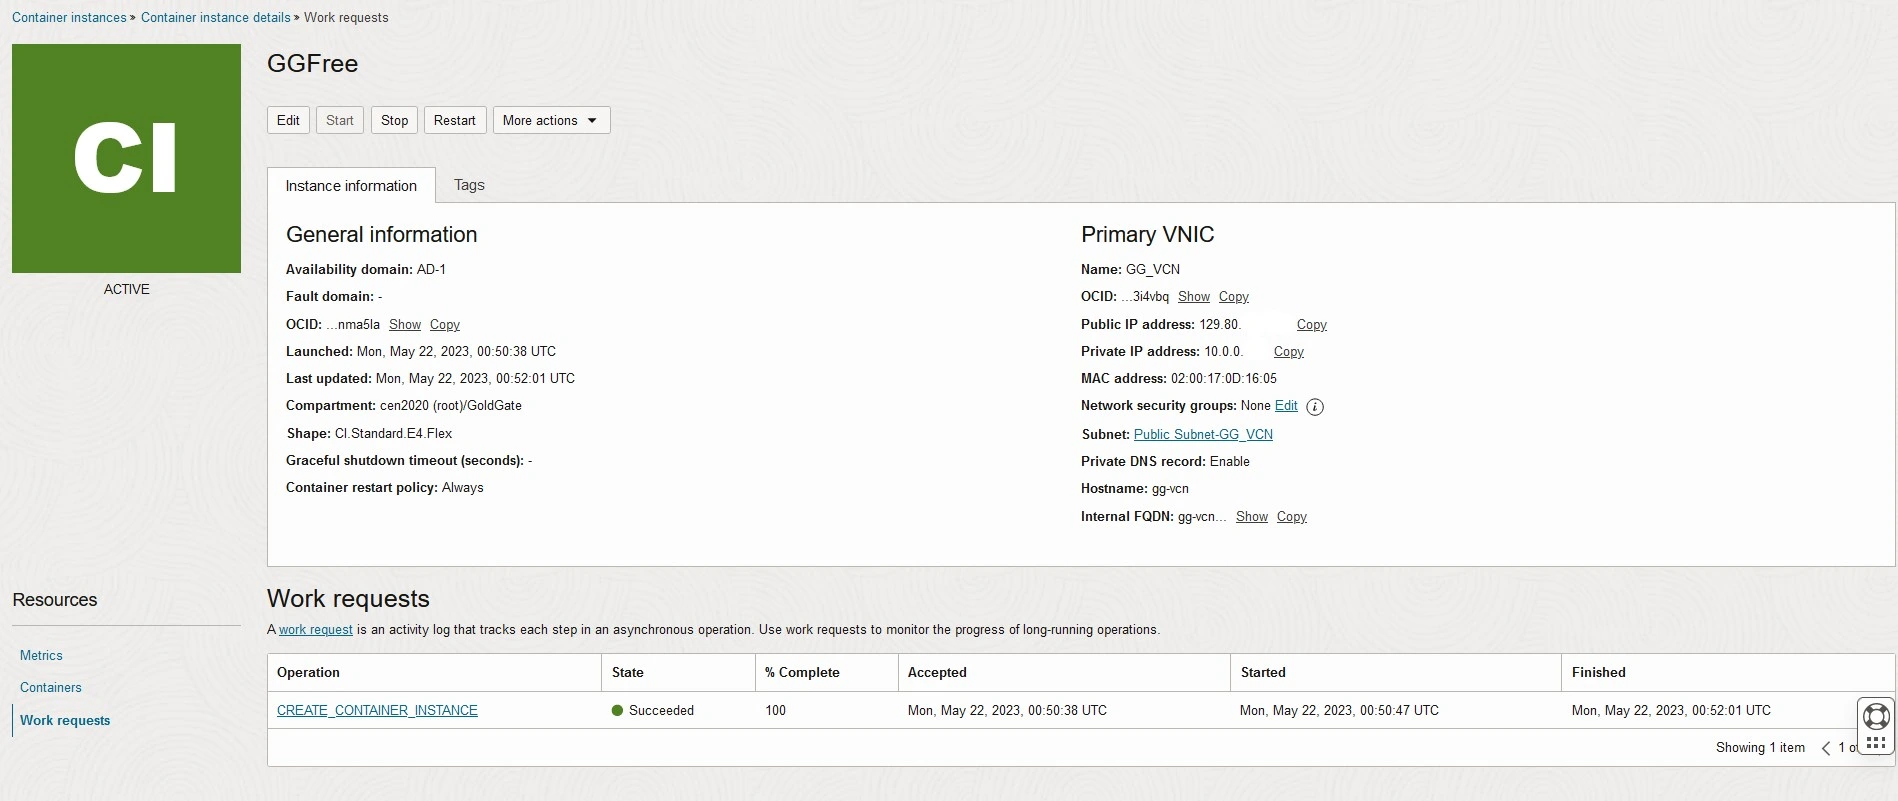Go to previous page of work requests
Screen dimensions: 1898x801
point(1826,748)
